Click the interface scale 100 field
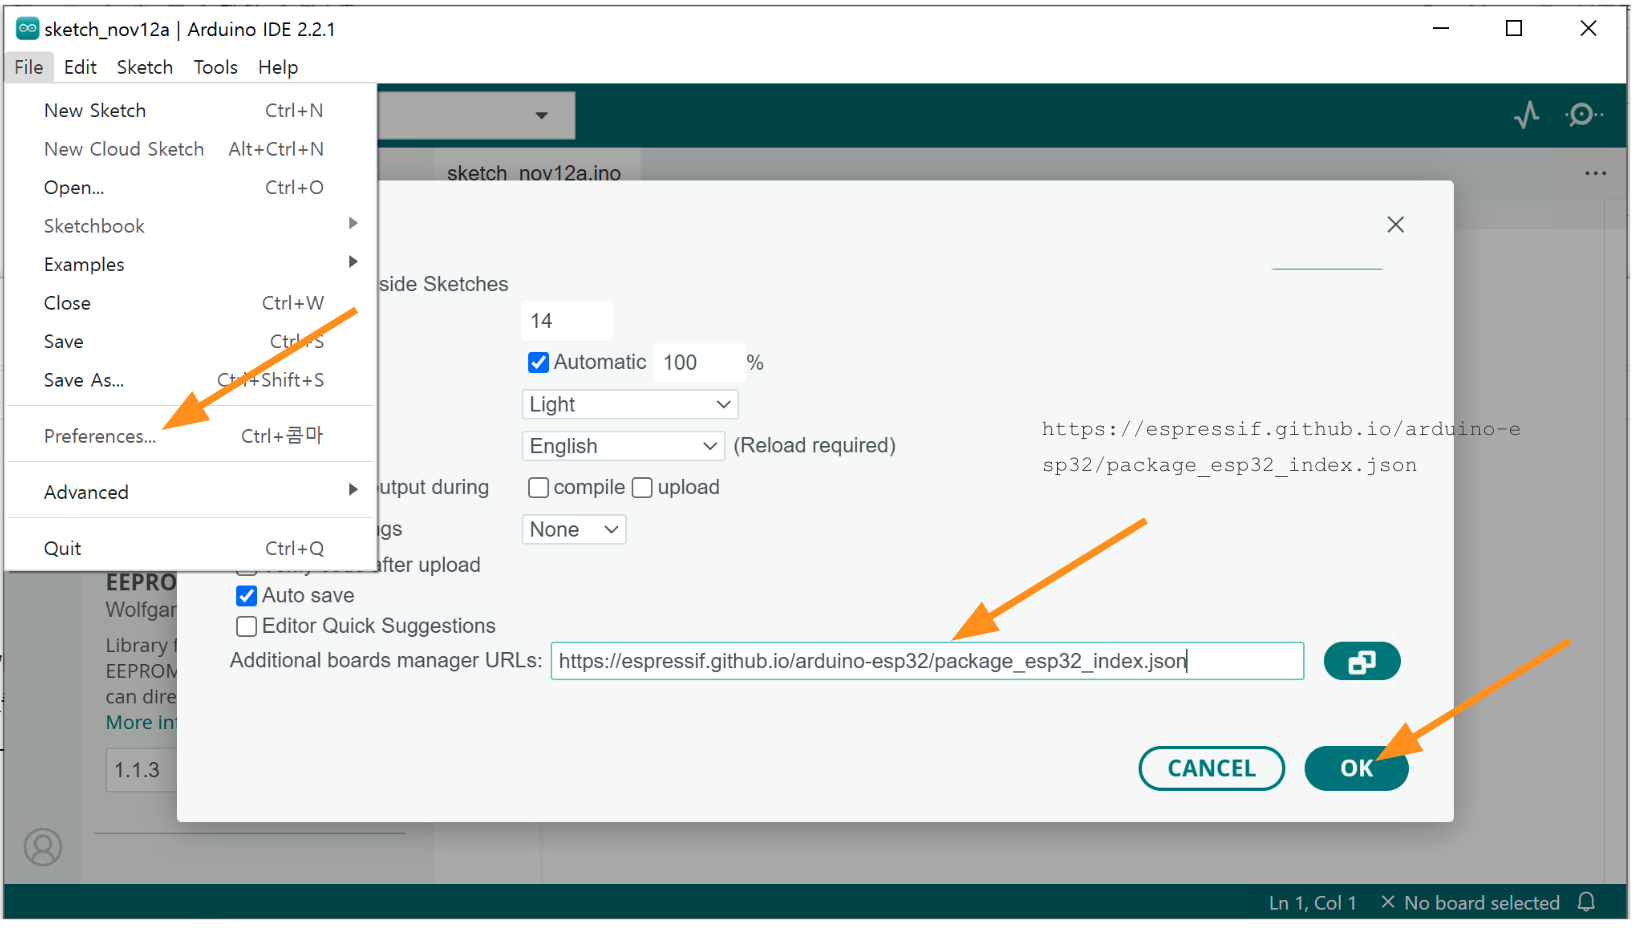 coord(699,362)
